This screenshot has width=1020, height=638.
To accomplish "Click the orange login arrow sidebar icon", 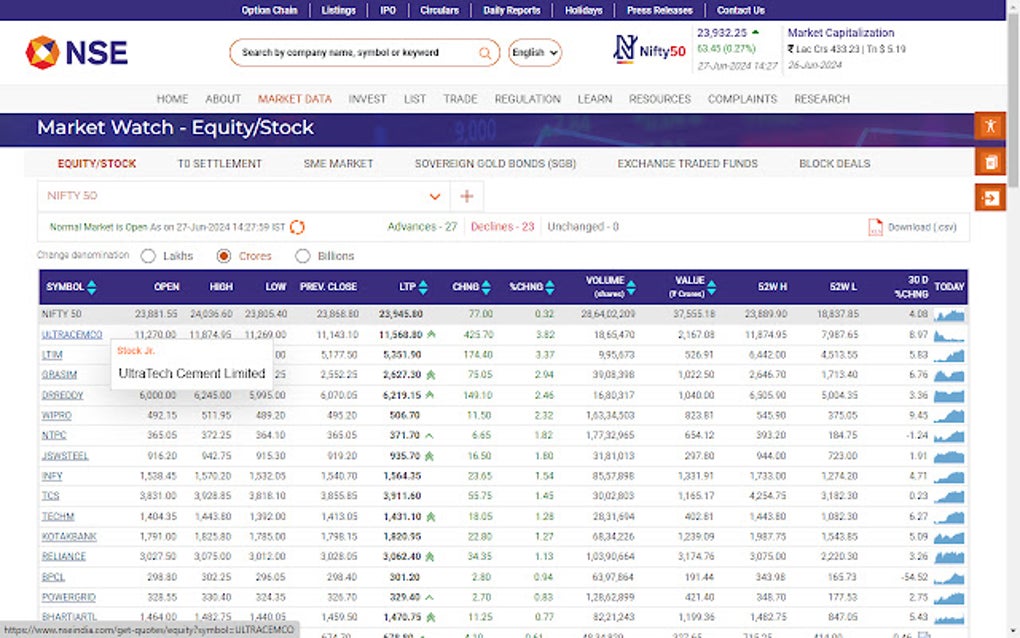I will (x=989, y=197).
